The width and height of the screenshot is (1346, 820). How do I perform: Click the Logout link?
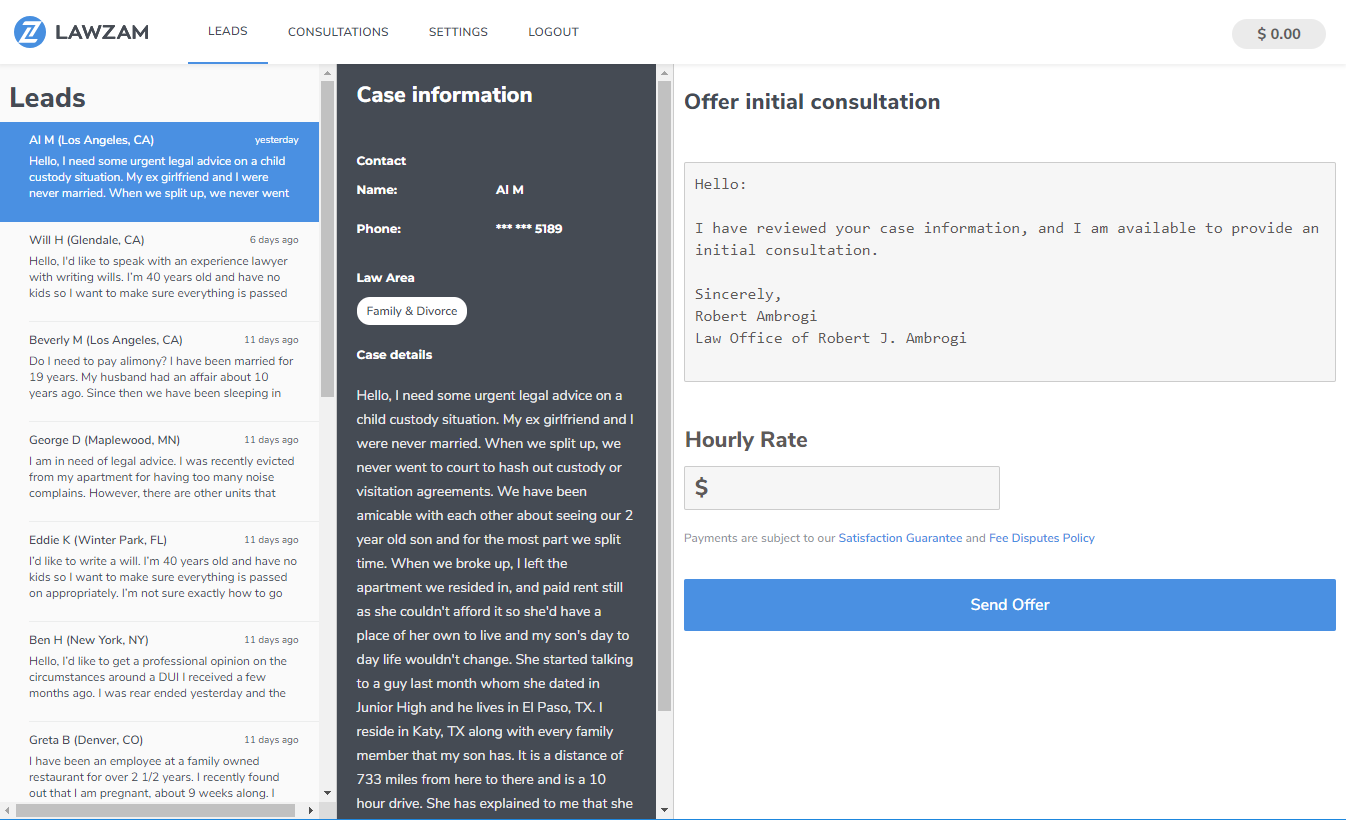pos(553,32)
